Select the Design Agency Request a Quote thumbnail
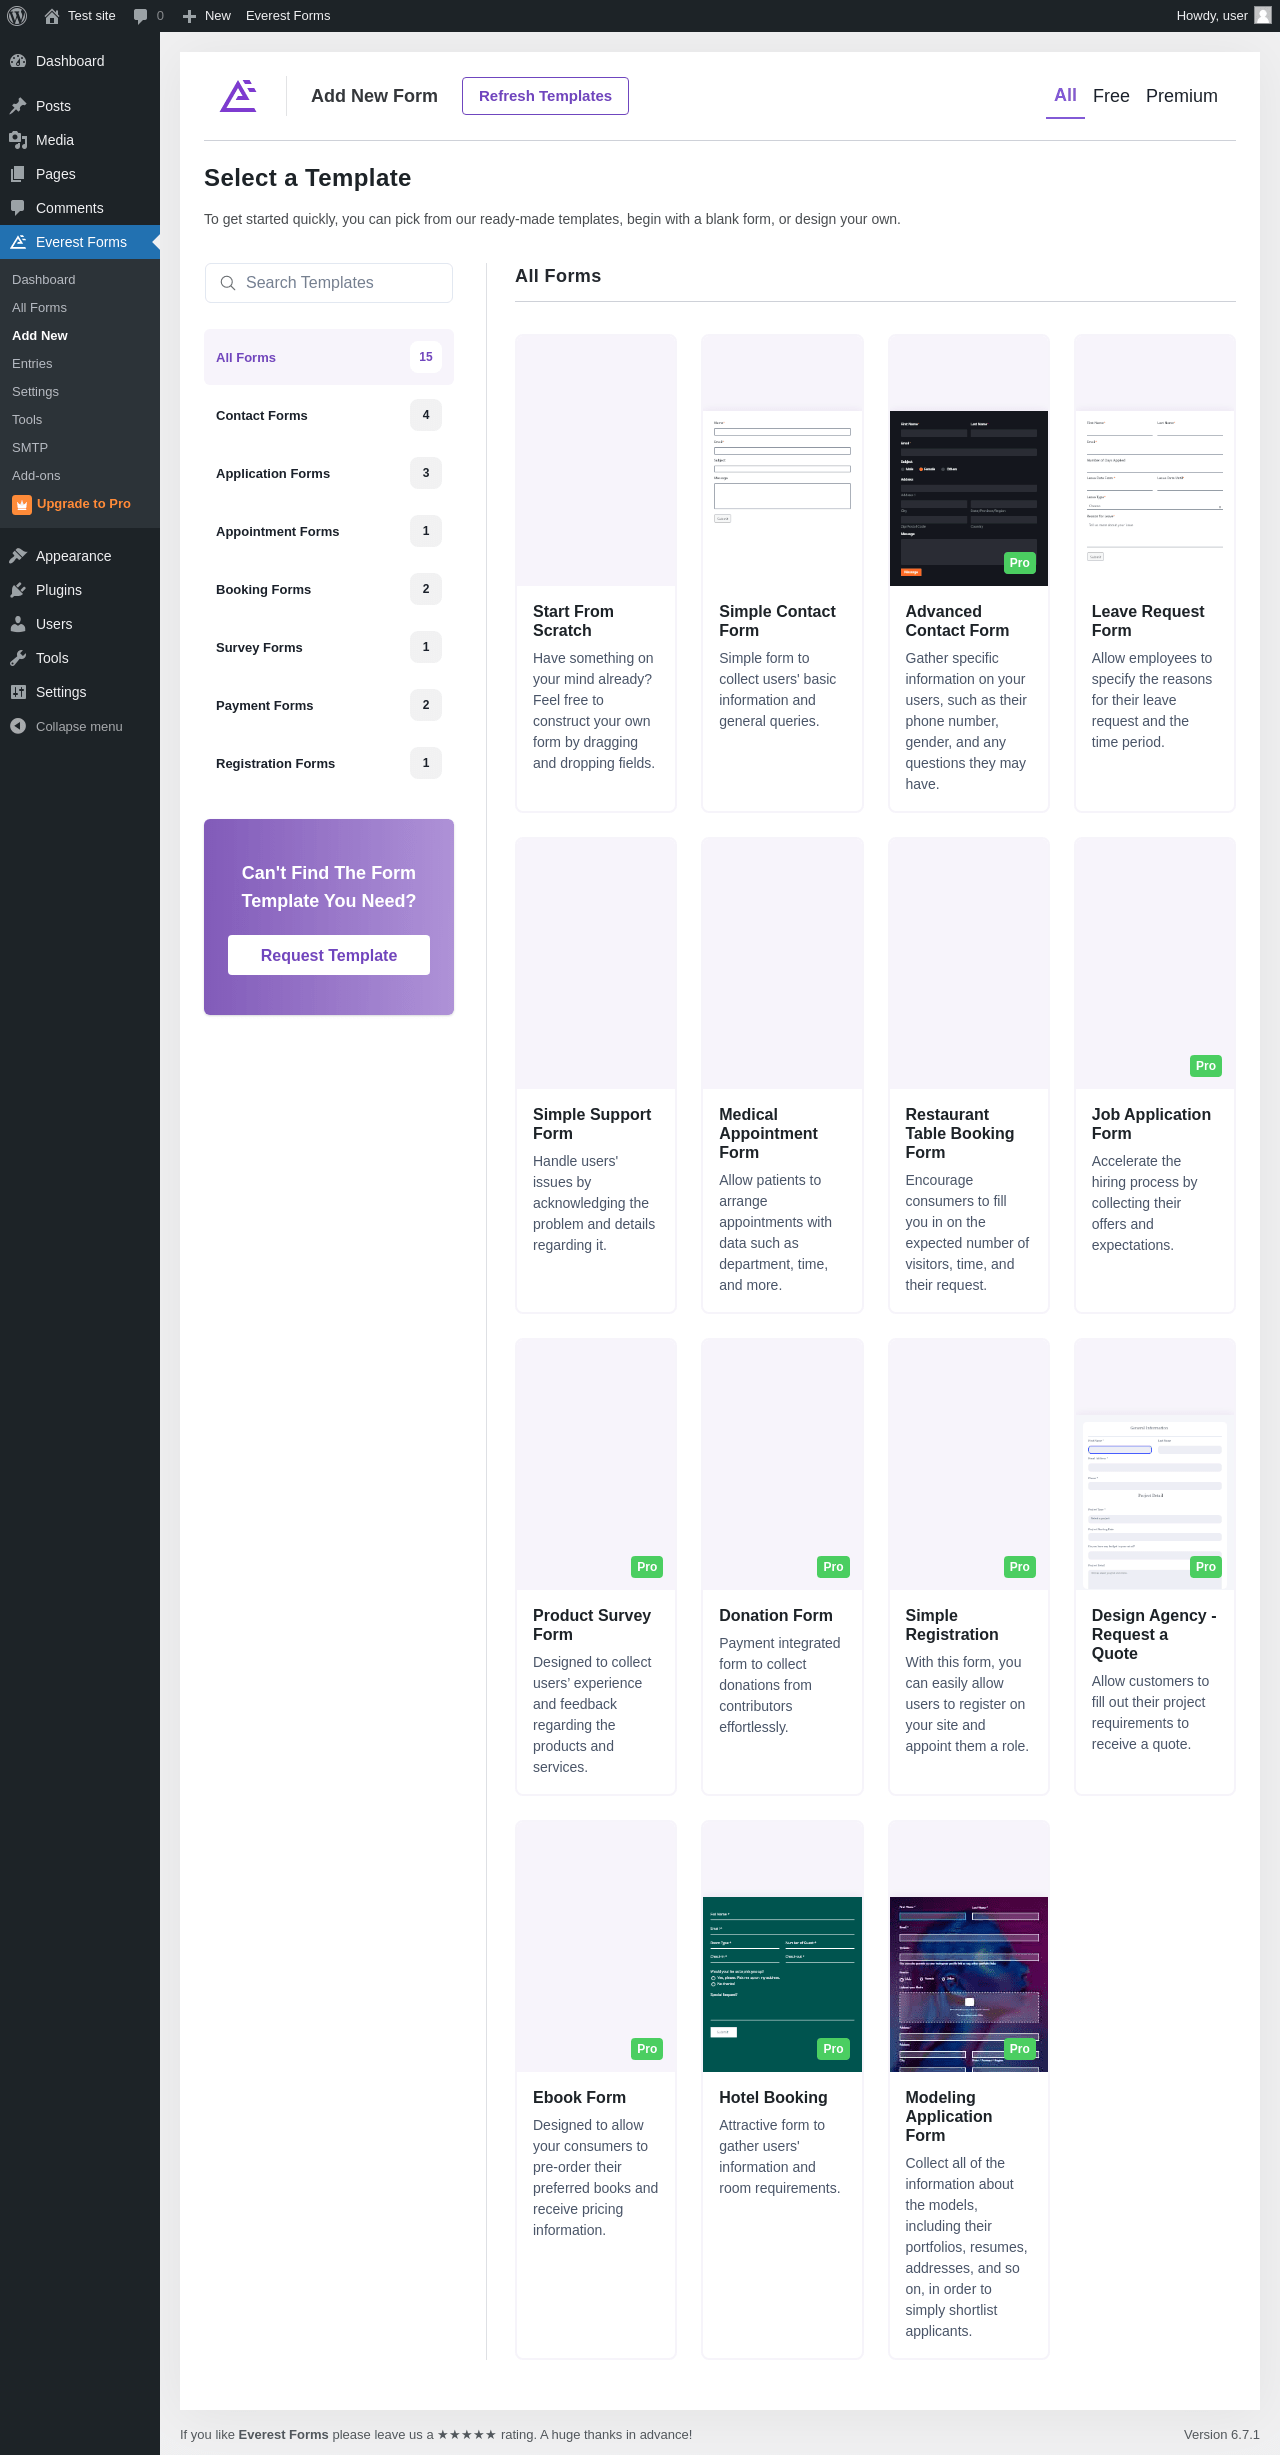The width and height of the screenshot is (1280, 2455). 1155,1464
